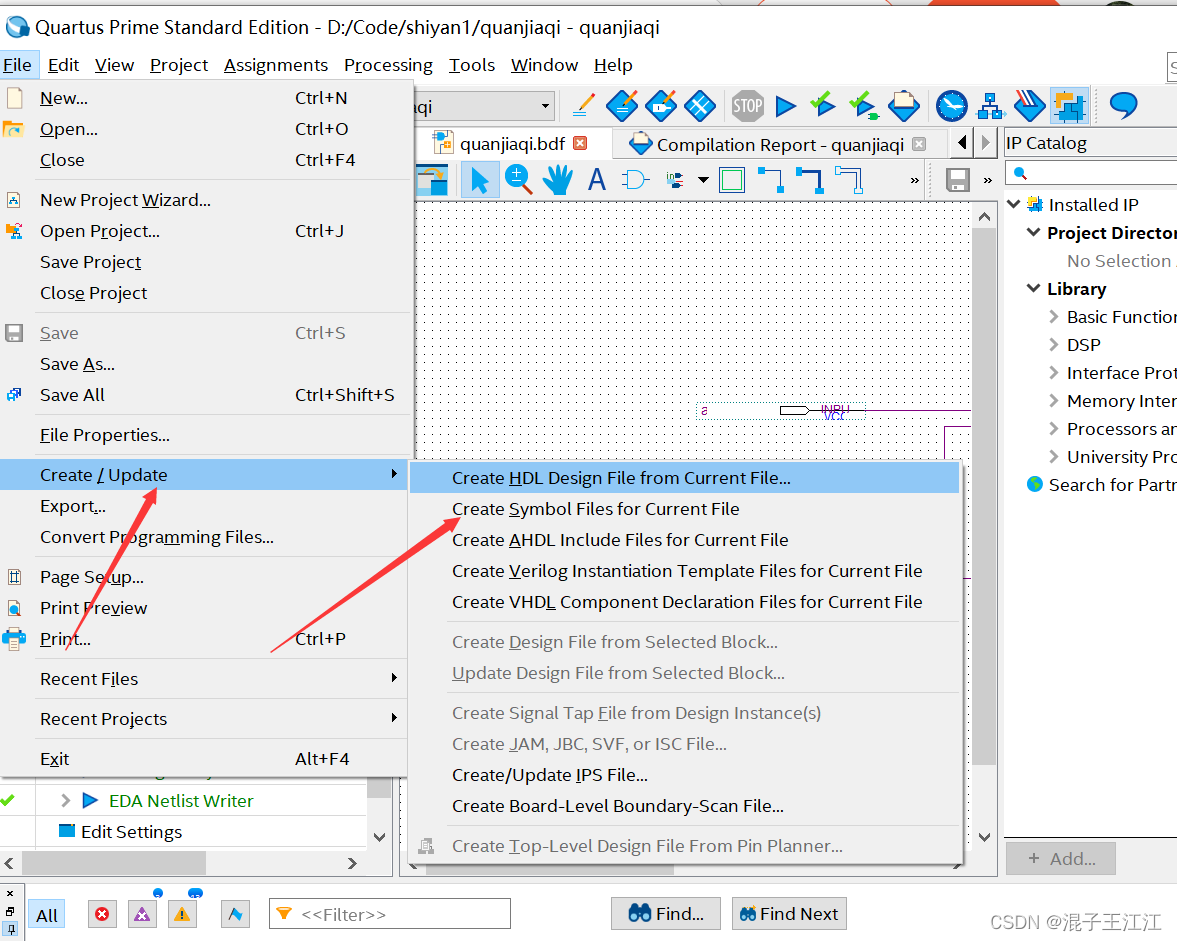Viewport: 1177px width, 941px height.
Task: Select the Hand pan tool
Action: 557,180
